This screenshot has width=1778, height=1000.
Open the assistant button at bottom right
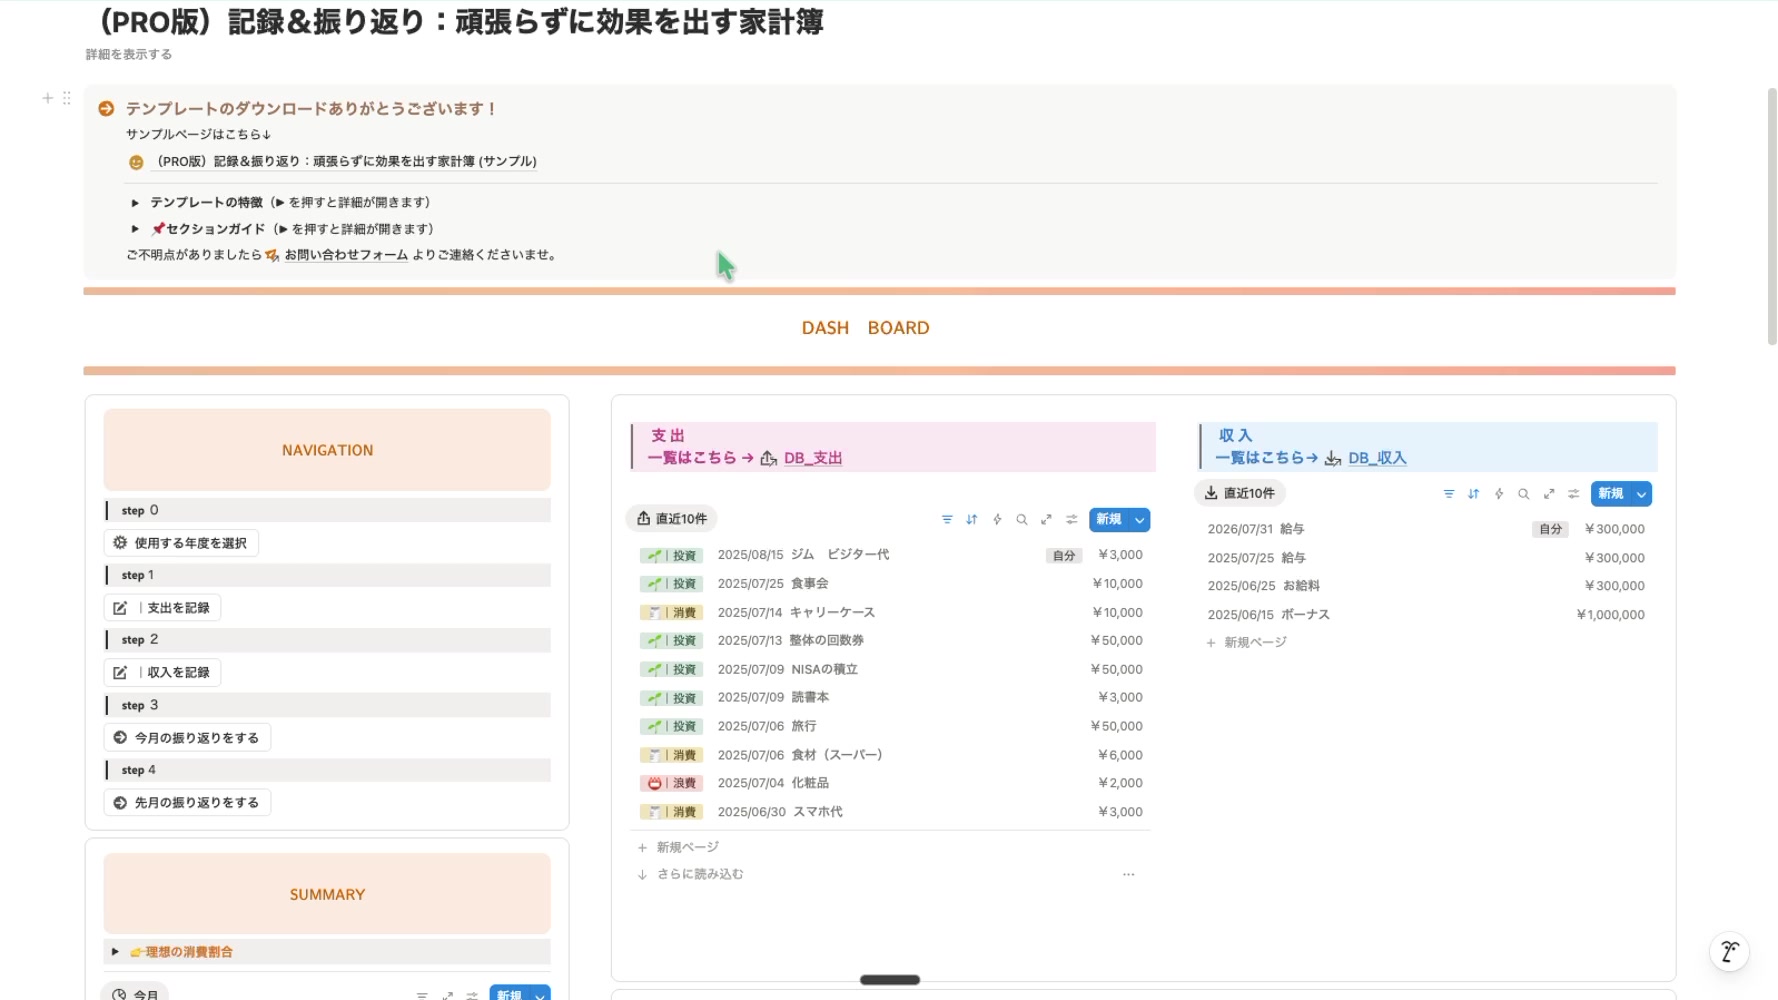1729,951
